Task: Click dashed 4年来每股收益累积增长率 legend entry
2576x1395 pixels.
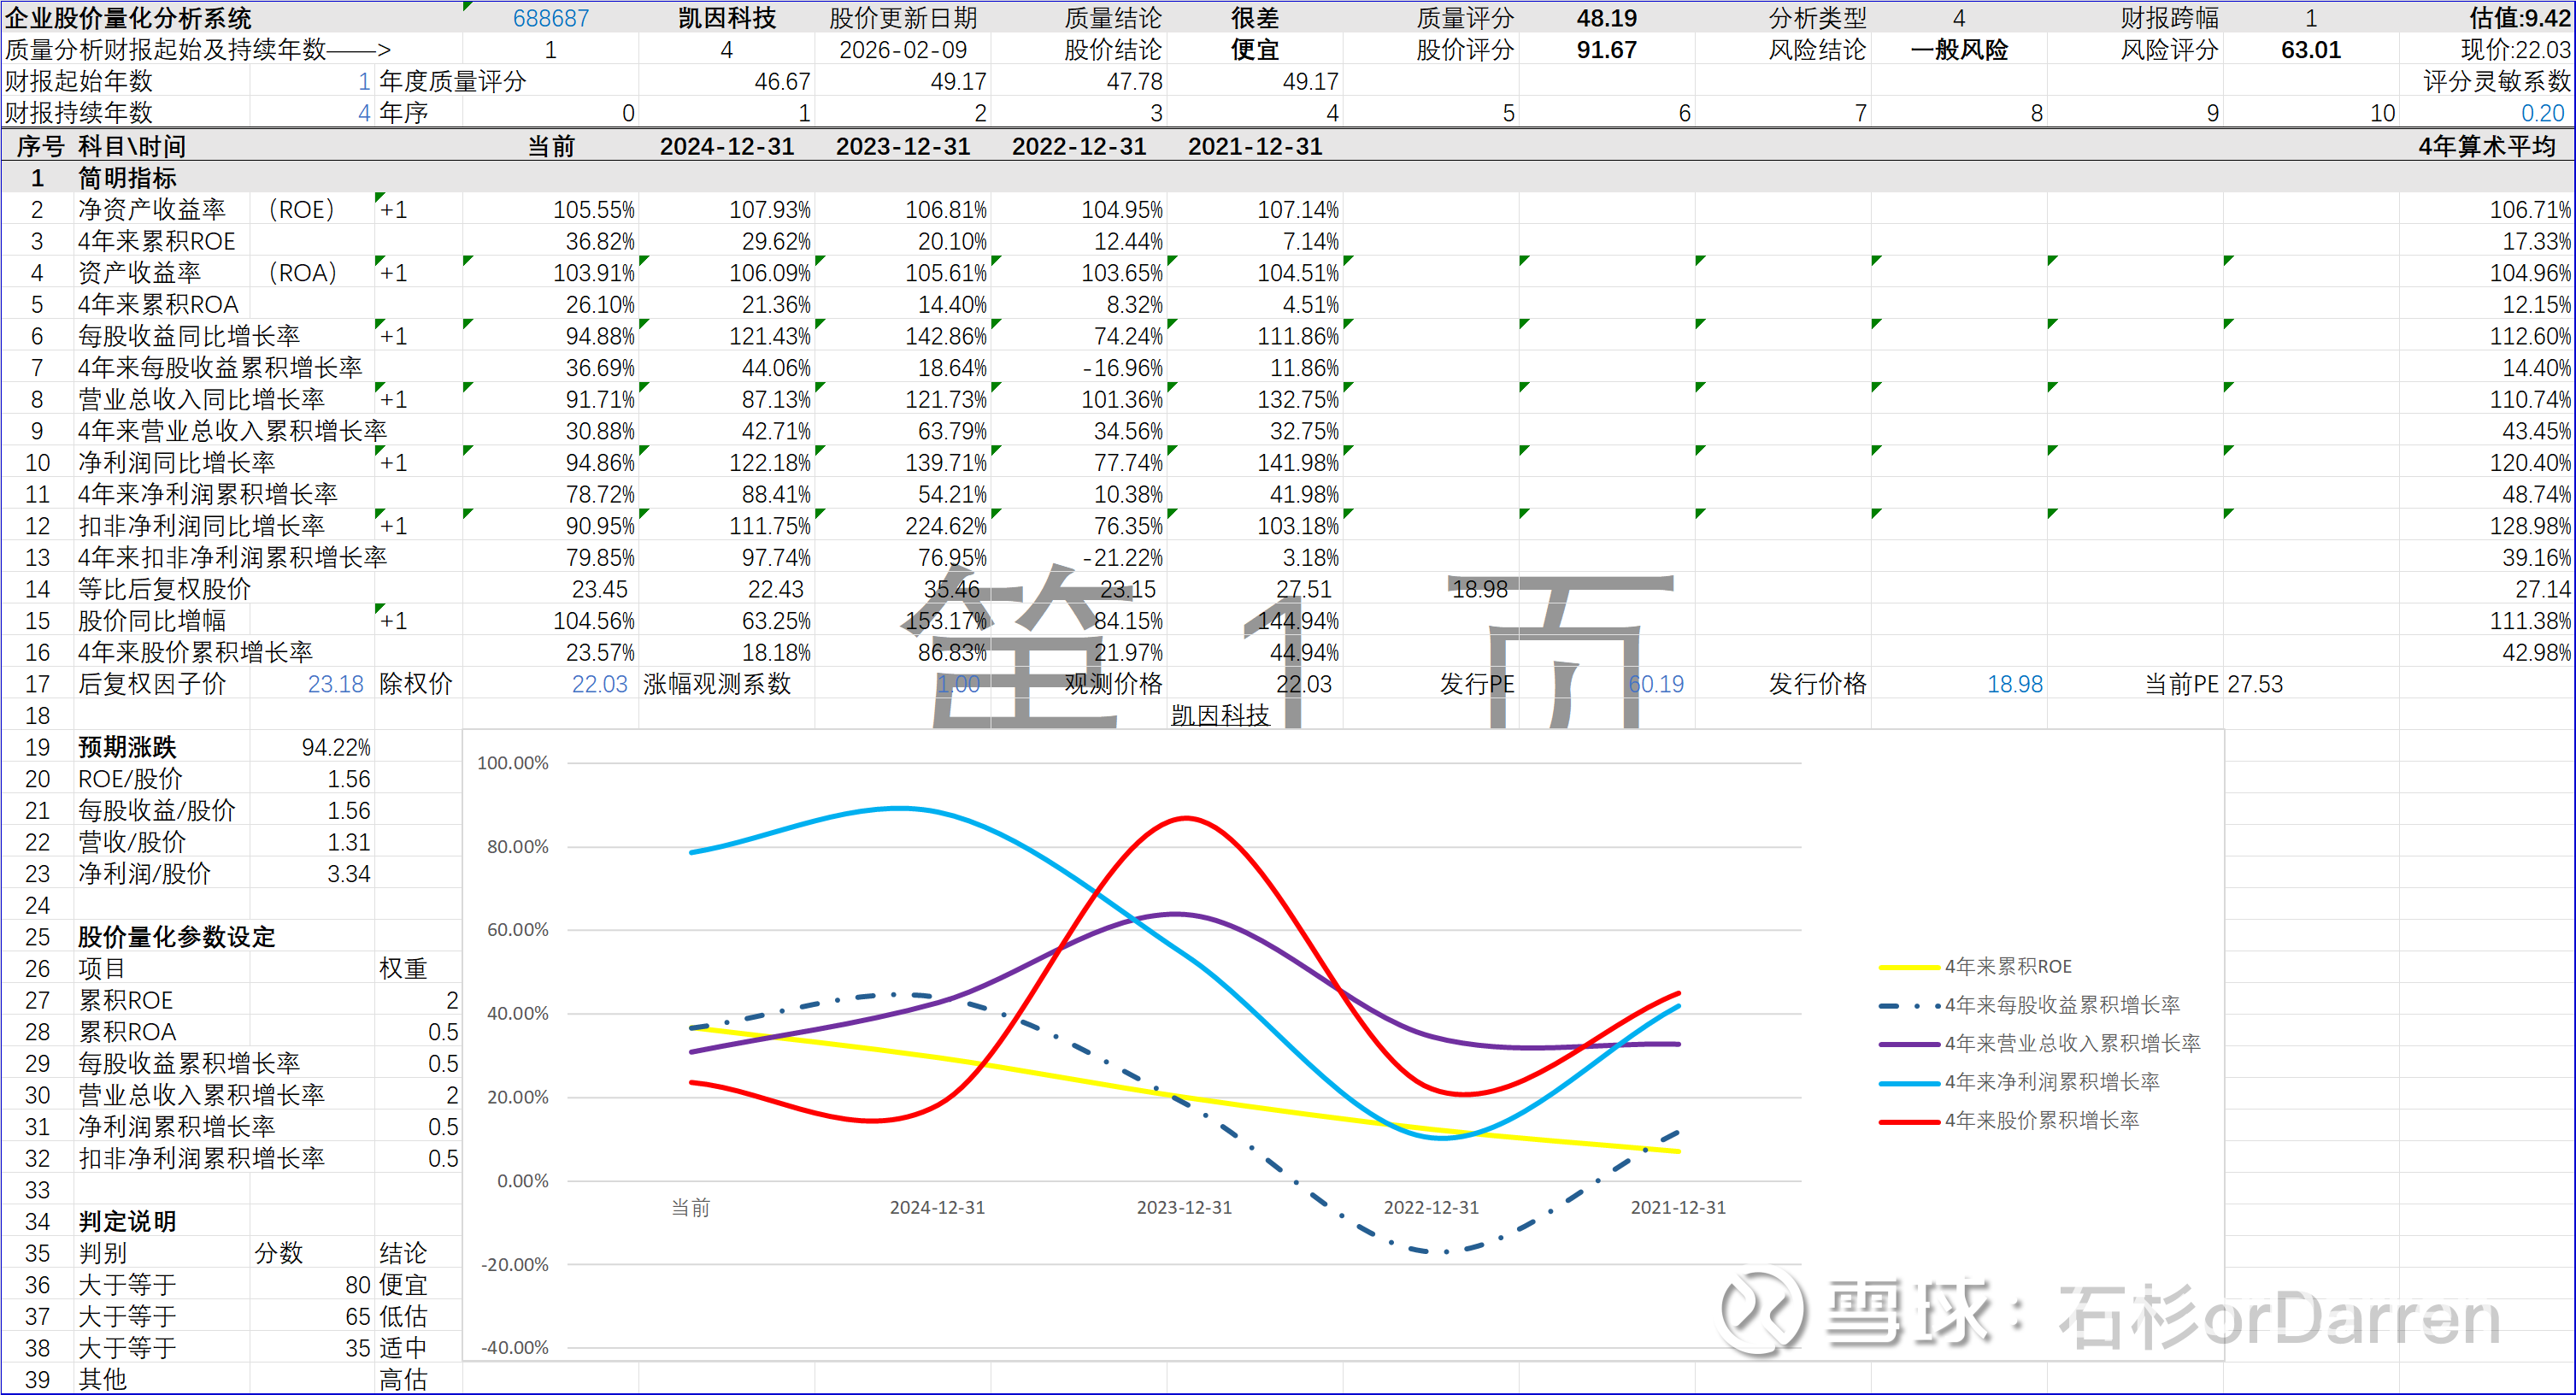Action: 2061,1004
